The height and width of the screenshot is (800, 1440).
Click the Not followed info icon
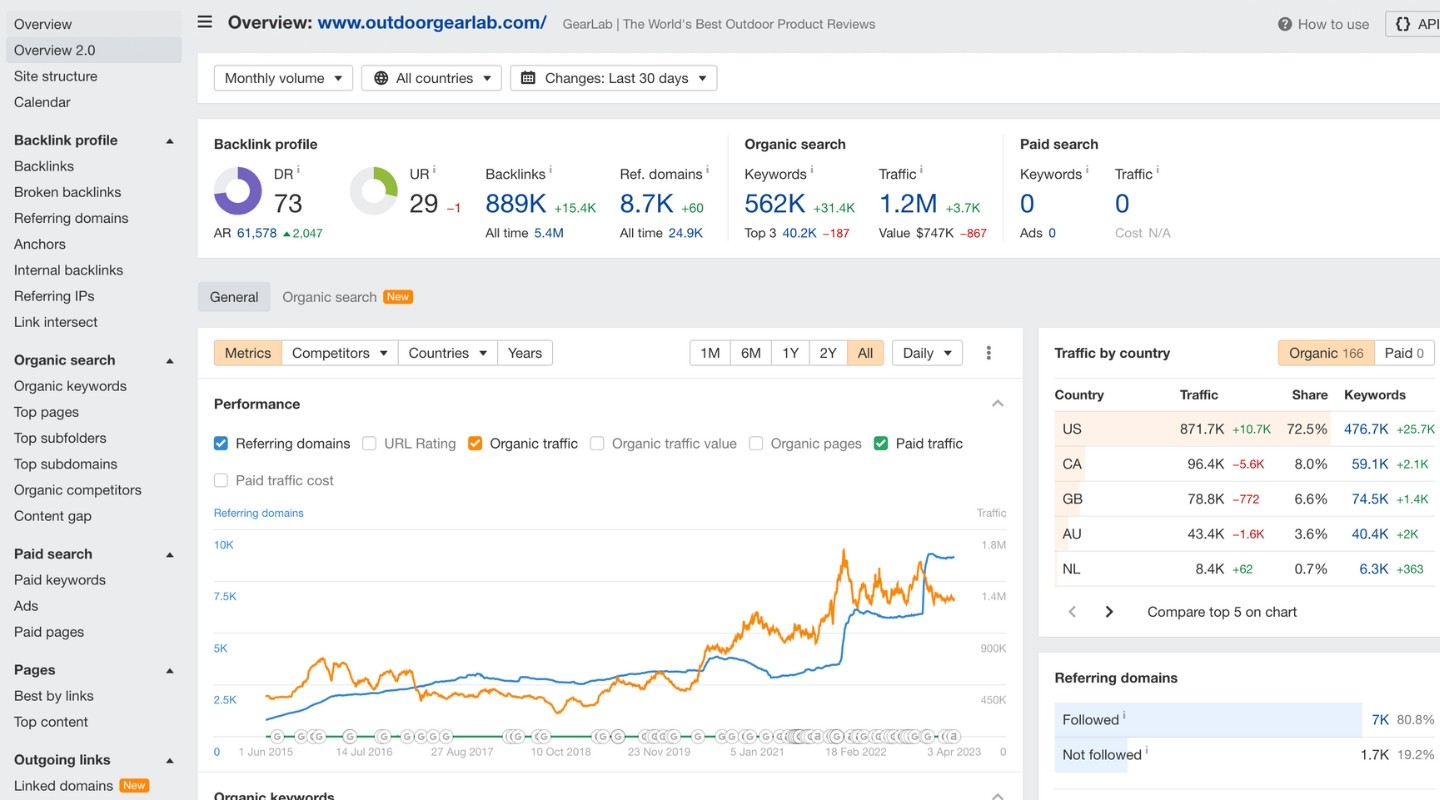coord(1147,751)
